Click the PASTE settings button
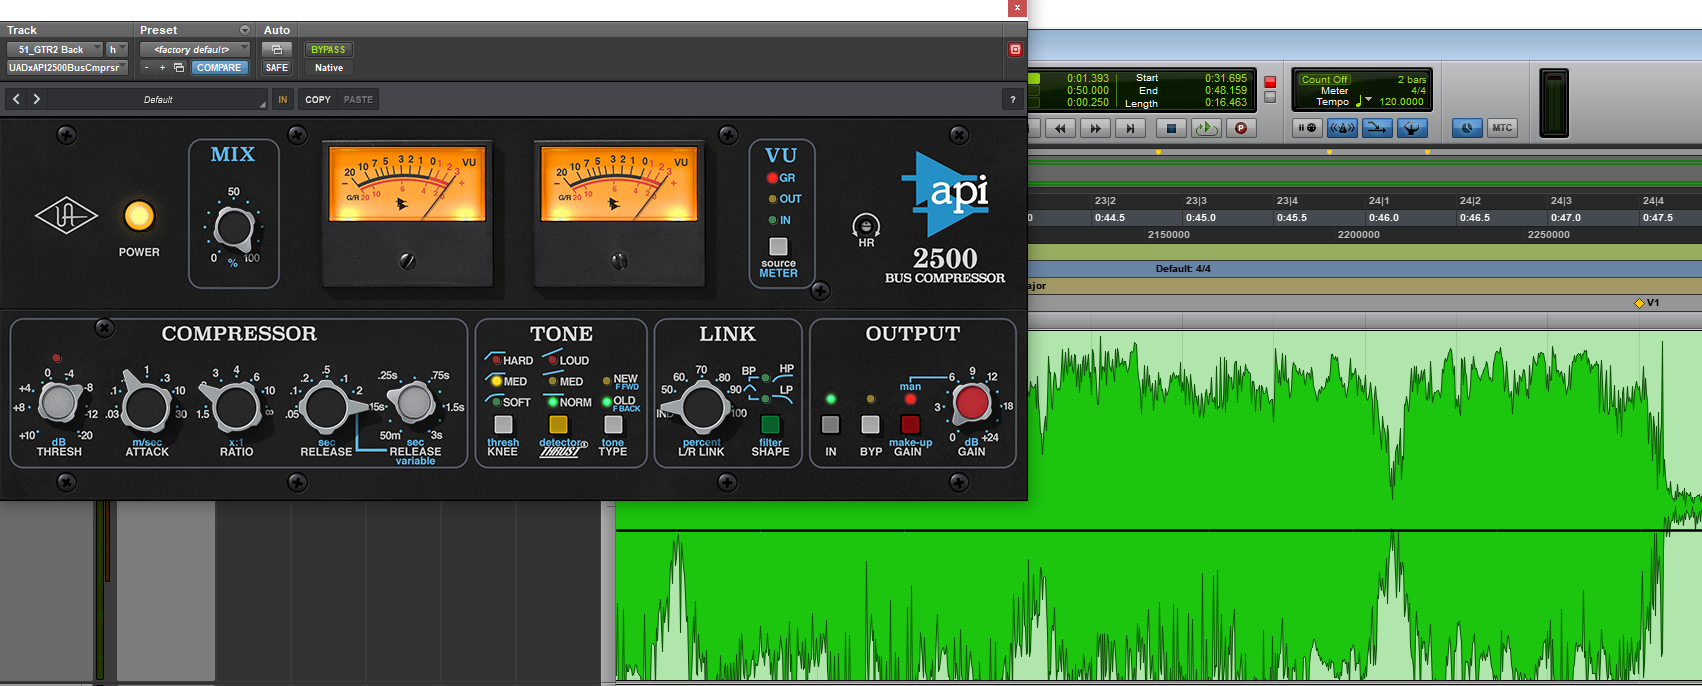1702x686 pixels. point(358,99)
